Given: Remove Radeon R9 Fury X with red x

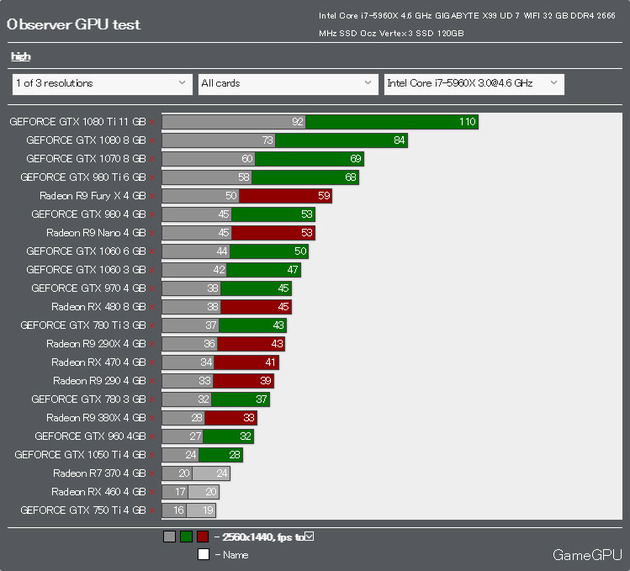Looking at the screenshot, I should click(153, 196).
